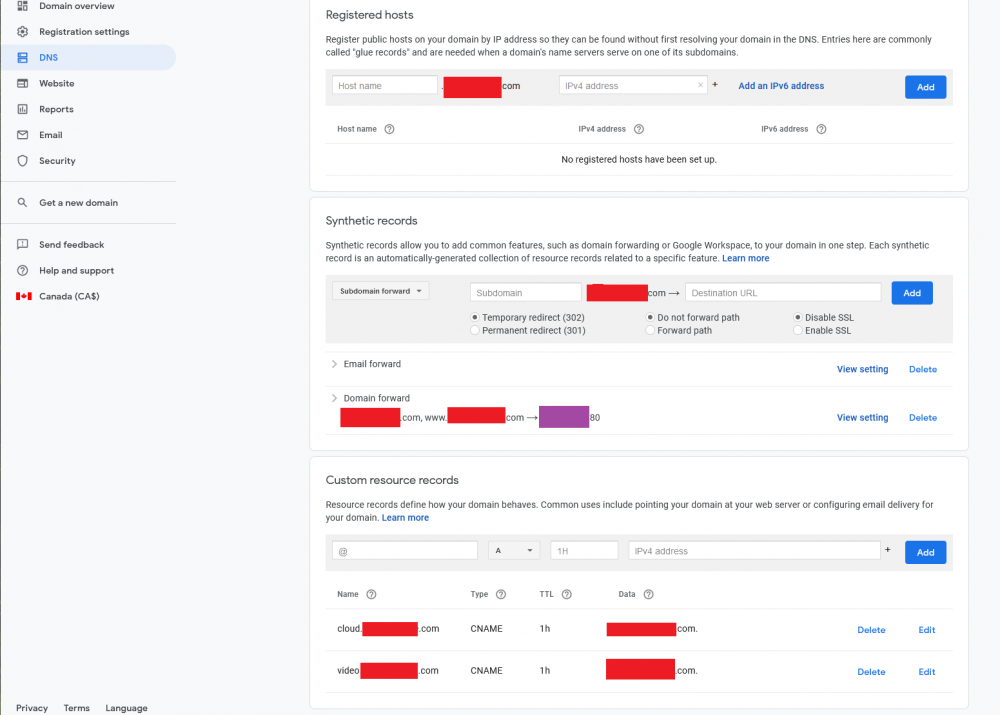Open the Security section
Image resolution: width=1000 pixels, height=715 pixels.
[57, 161]
